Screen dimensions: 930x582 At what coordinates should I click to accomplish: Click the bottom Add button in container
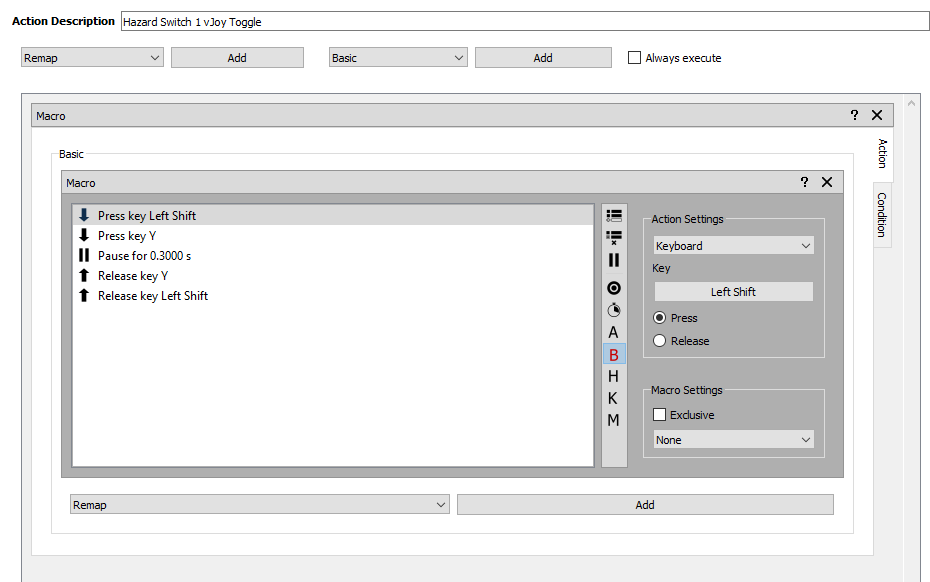coord(645,505)
